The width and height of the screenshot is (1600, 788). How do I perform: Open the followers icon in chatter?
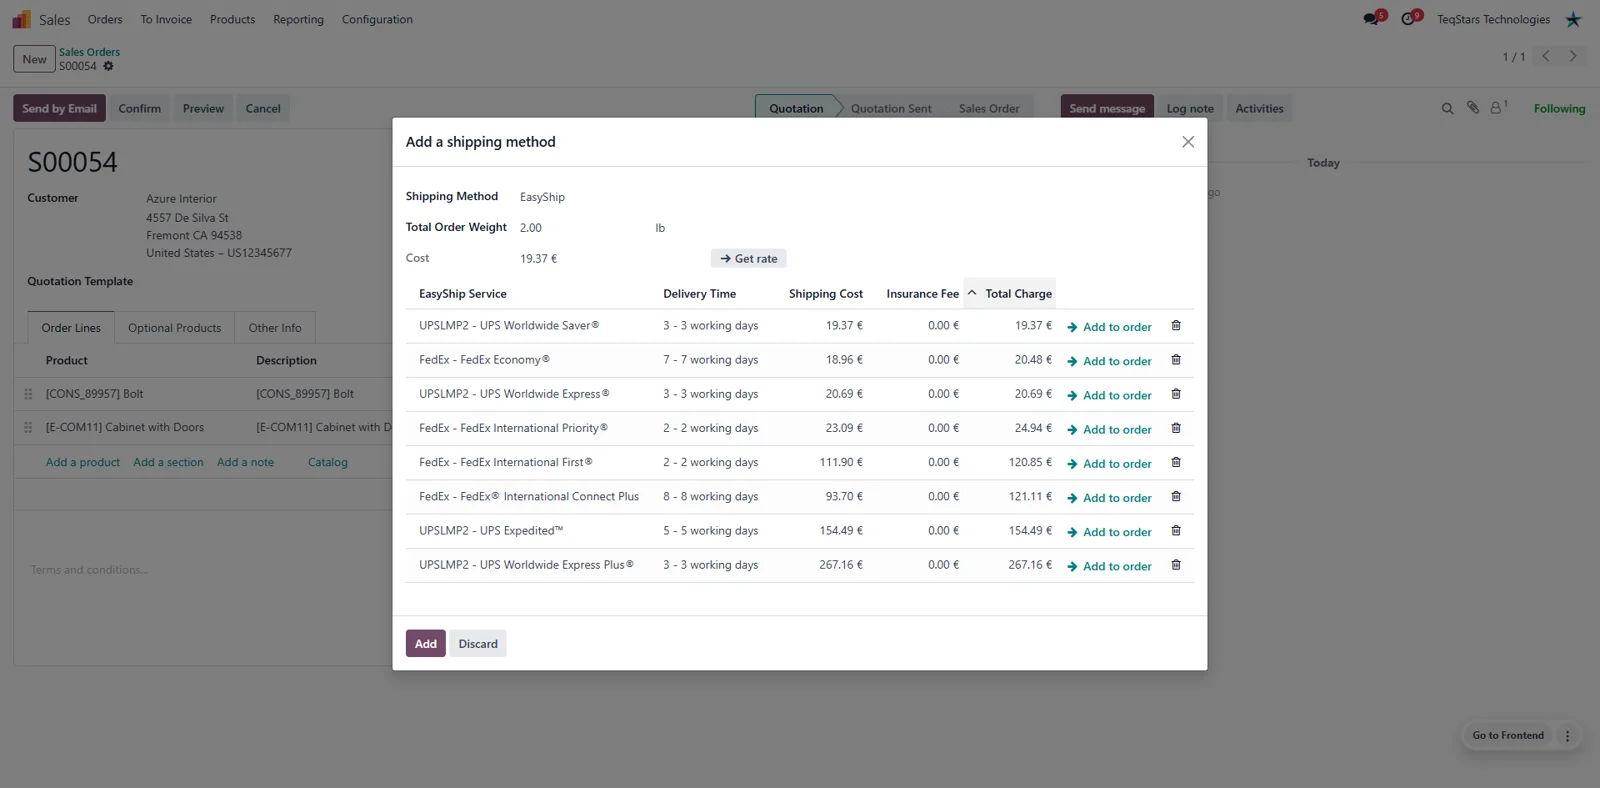click(1498, 107)
